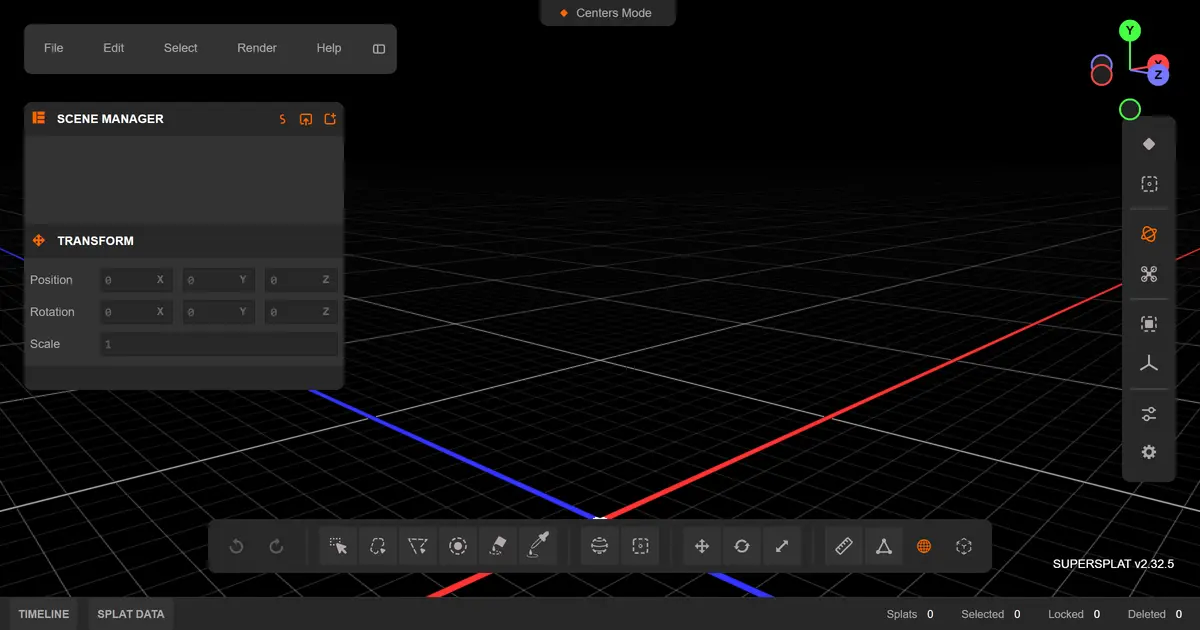Click the S icon in Scene Manager header
Screen dimensions: 1200x630
(283, 119)
